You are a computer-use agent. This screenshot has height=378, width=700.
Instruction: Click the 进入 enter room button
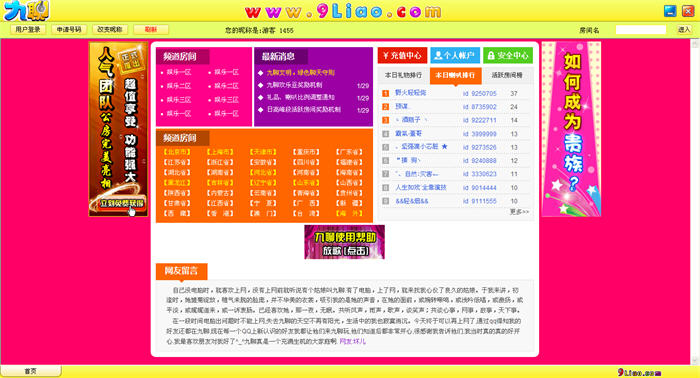click(684, 29)
